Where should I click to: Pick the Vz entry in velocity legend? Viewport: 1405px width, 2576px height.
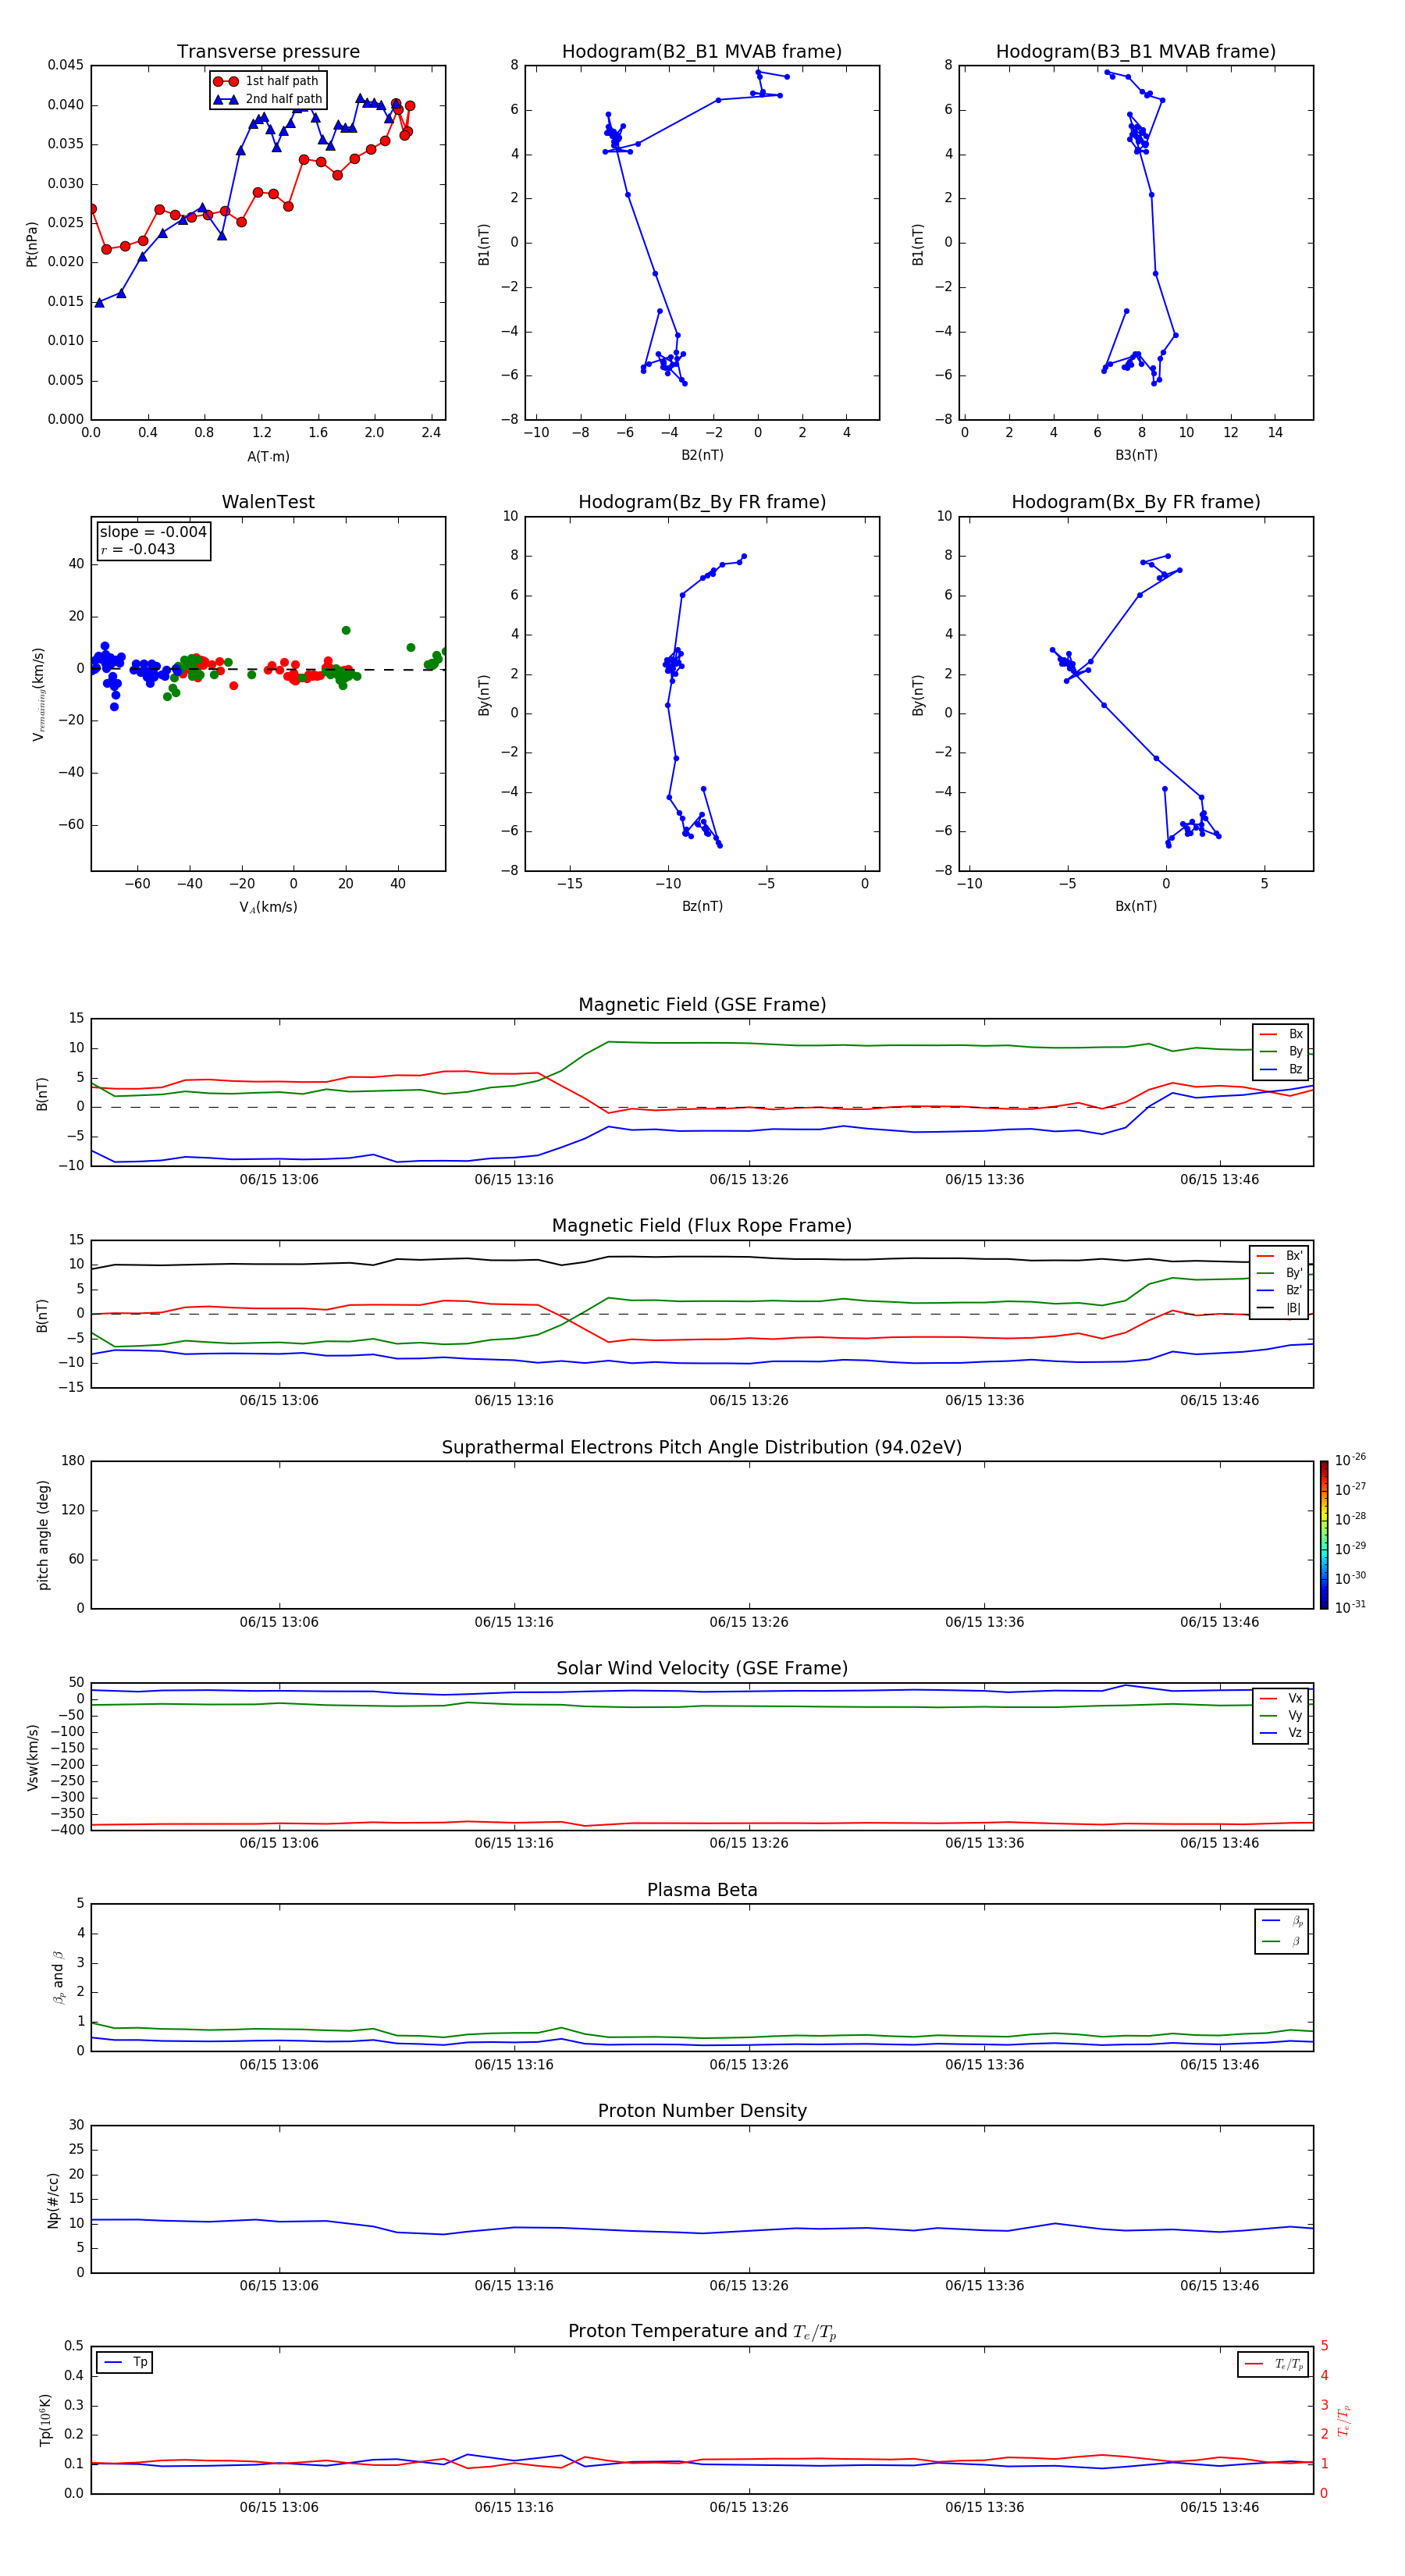[1281, 1733]
